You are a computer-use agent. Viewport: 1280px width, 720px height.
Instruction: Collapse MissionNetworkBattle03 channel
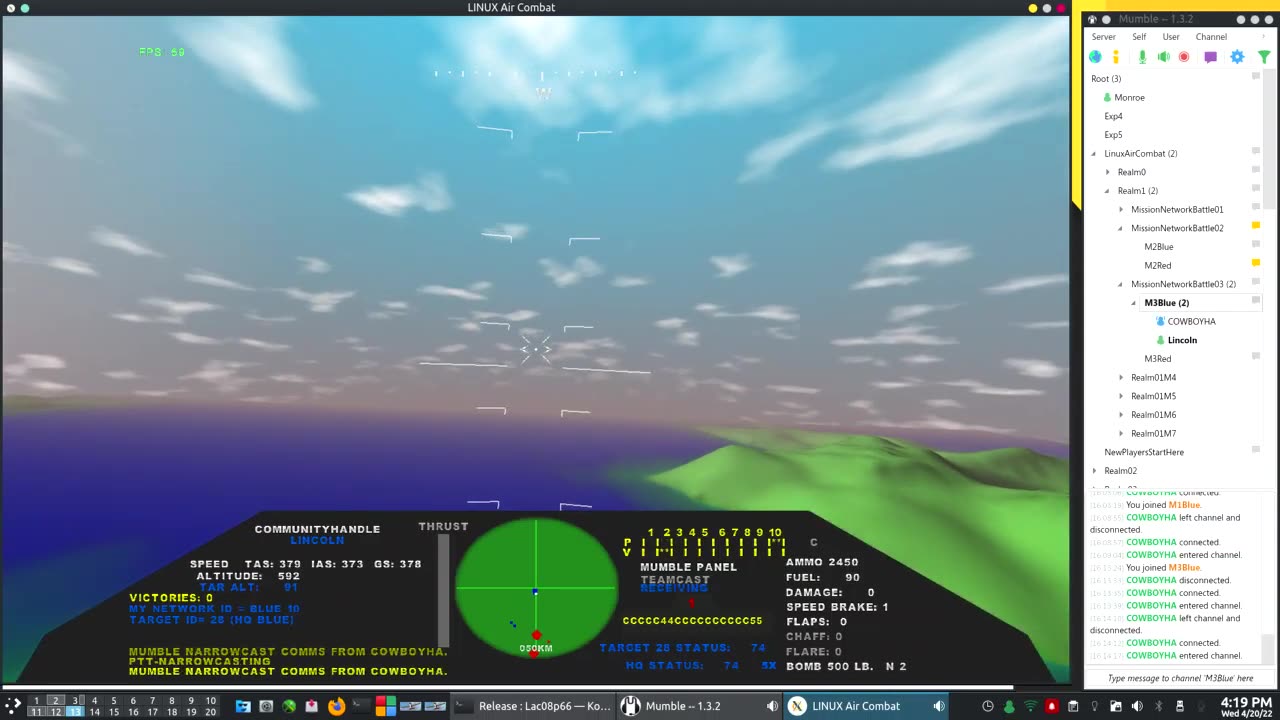click(x=1121, y=284)
